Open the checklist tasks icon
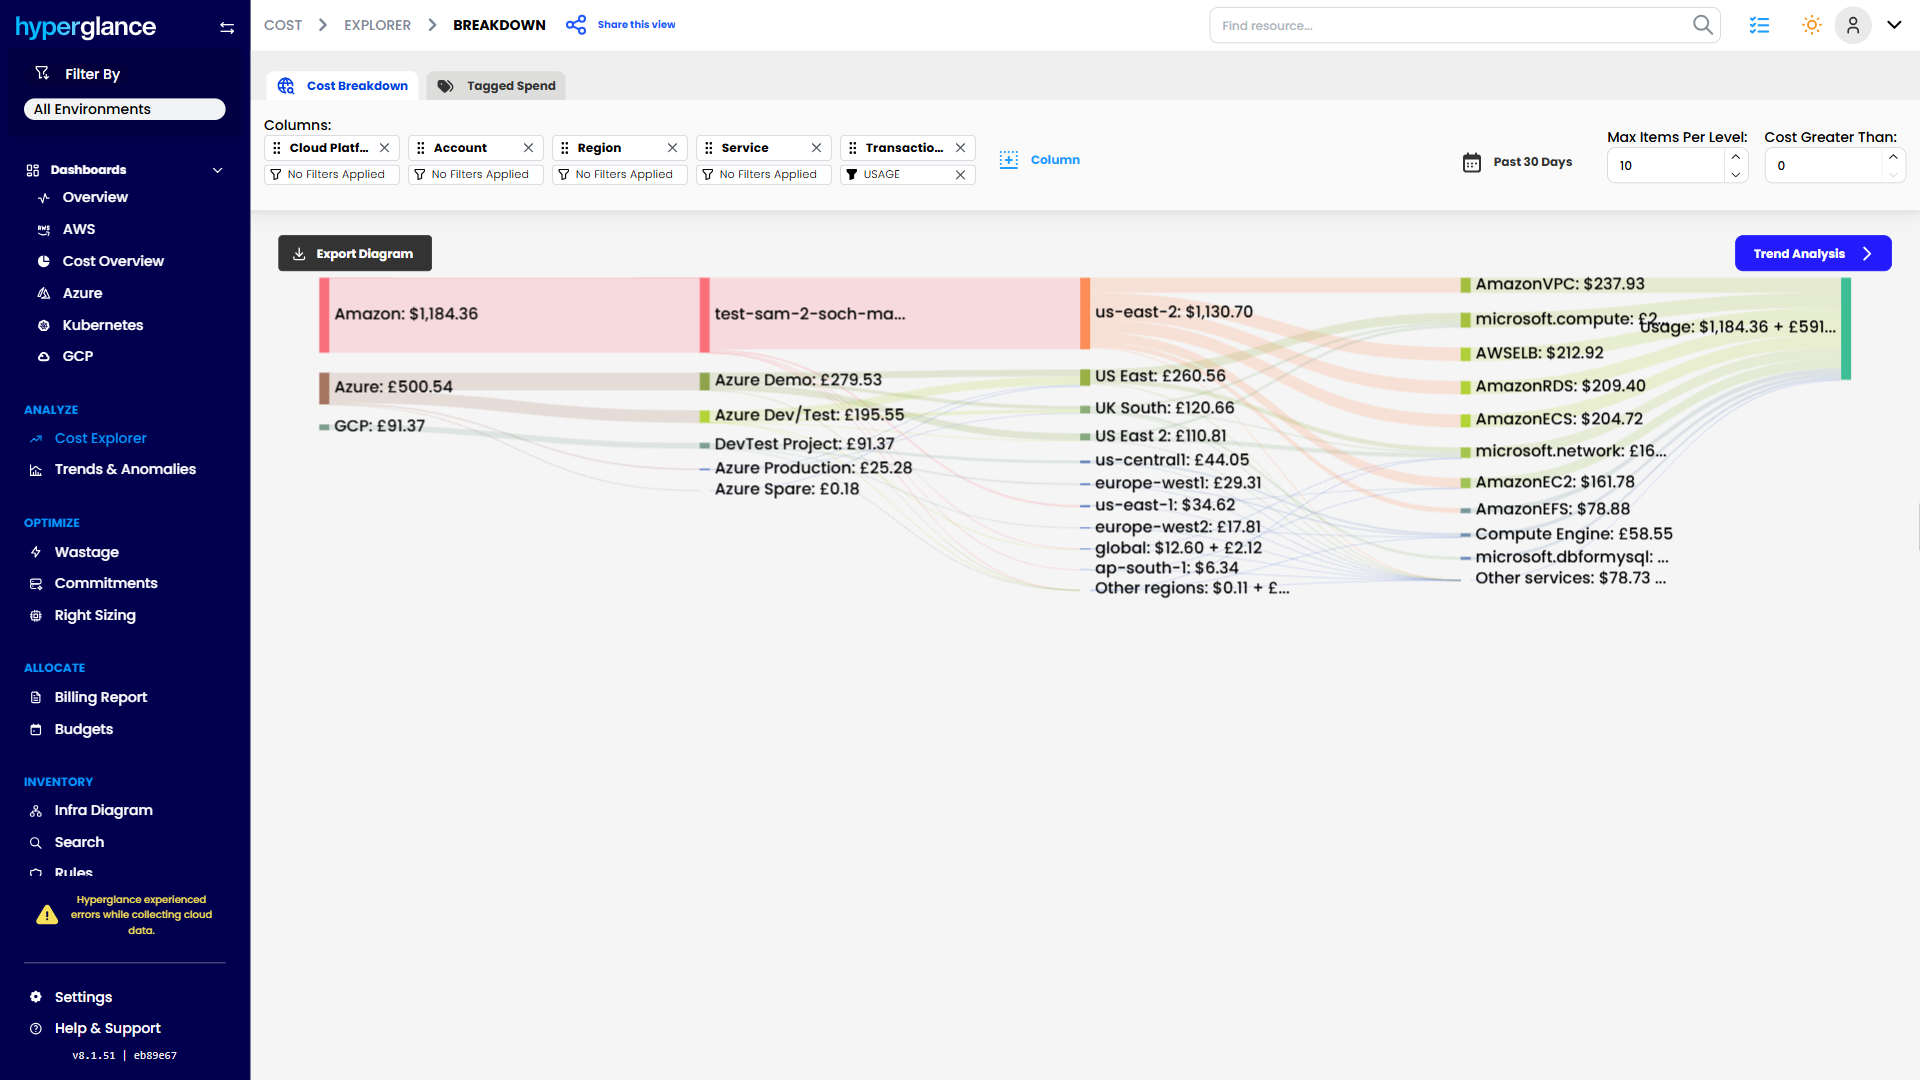 coord(1759,25)
